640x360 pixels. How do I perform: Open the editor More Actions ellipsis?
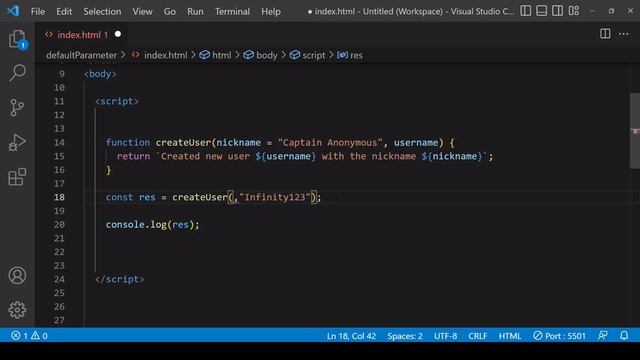pyautogui.click(x=624, y=34)
